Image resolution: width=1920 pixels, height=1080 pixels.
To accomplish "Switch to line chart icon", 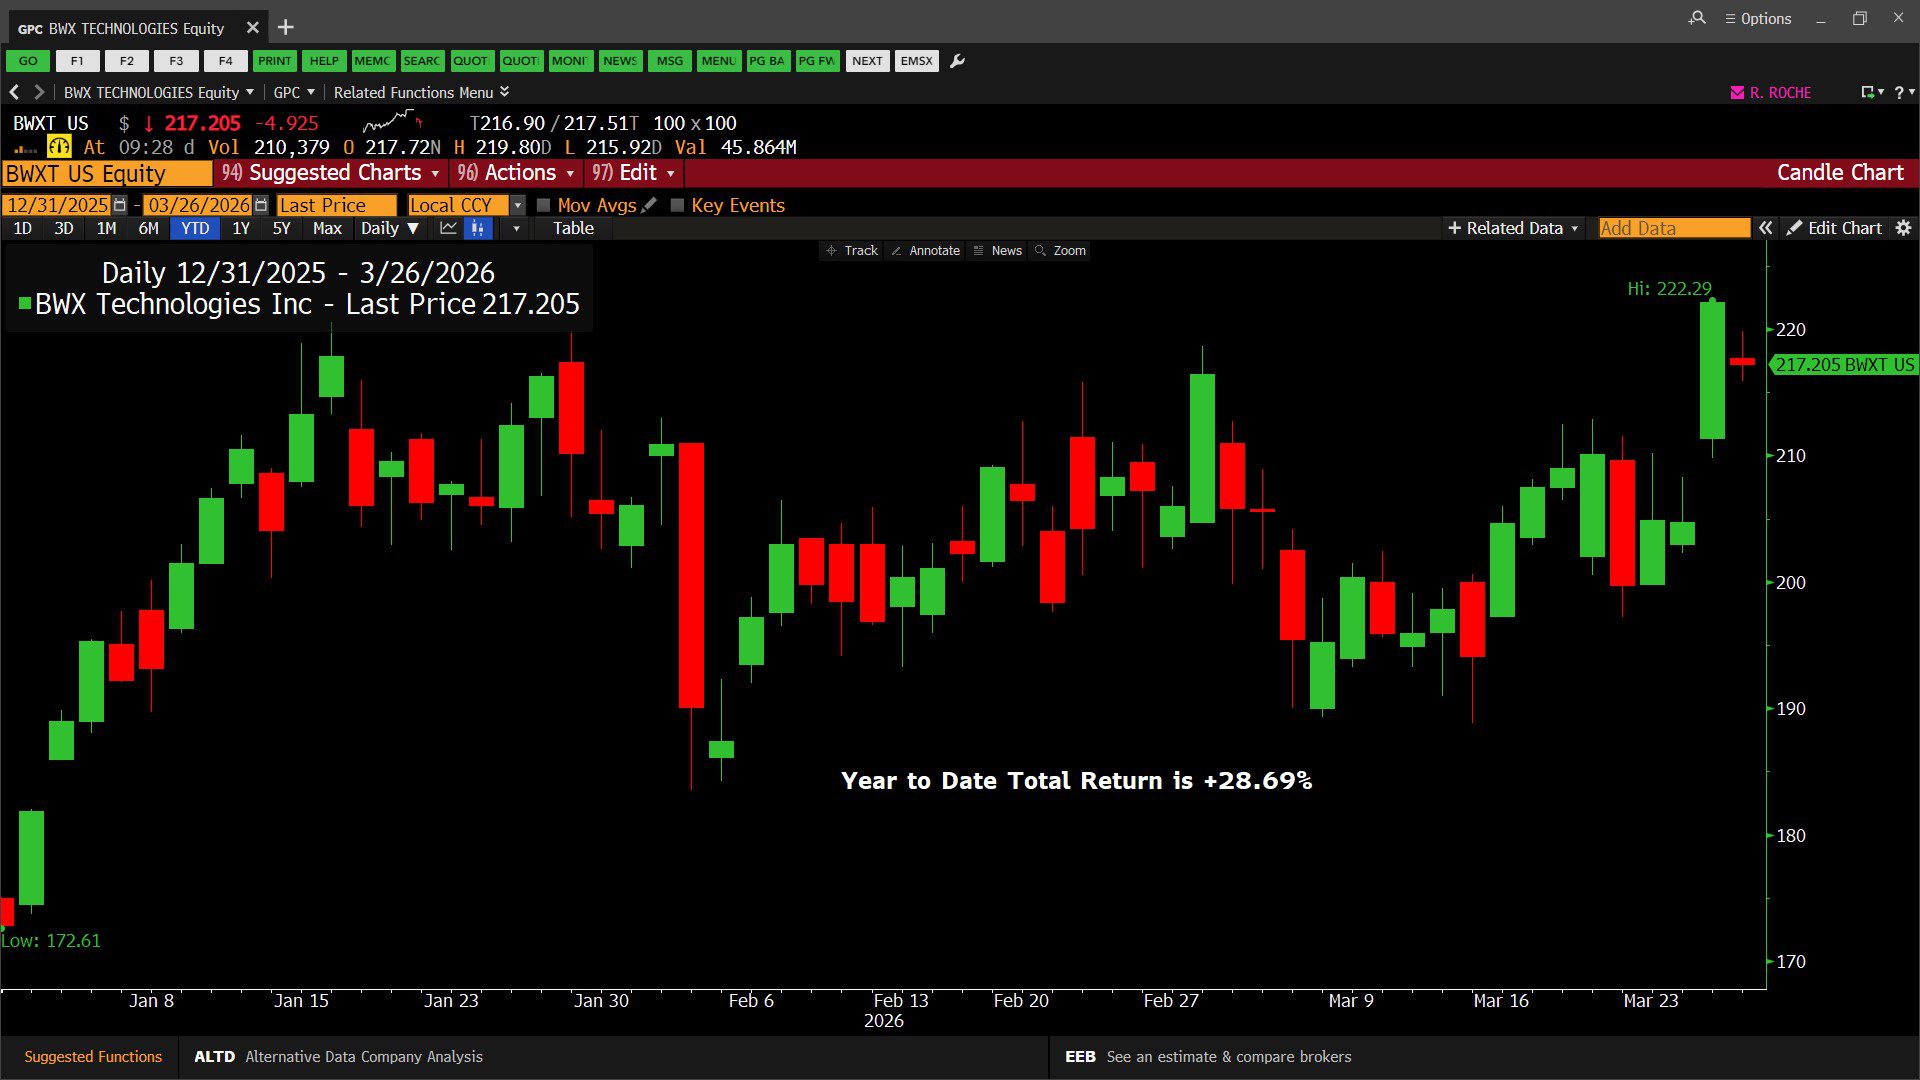I will click(448, 228).
